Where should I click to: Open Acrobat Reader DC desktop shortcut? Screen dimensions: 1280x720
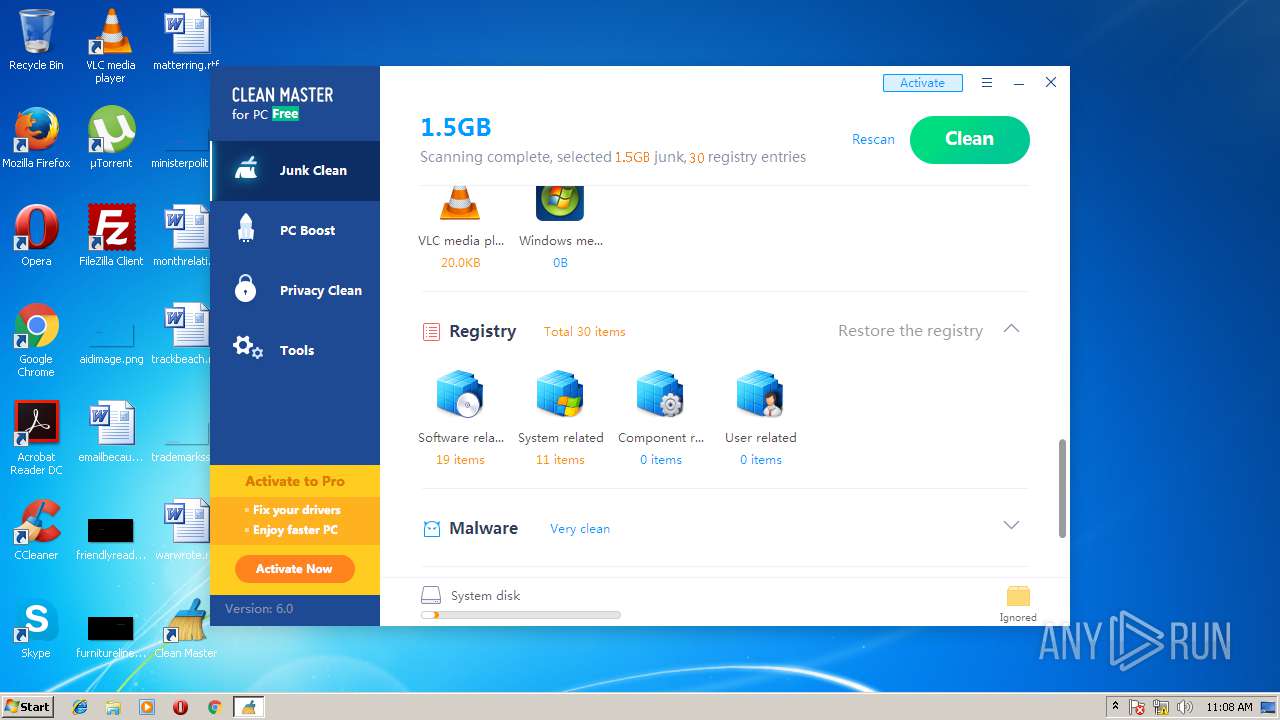(x=36, y=438)
